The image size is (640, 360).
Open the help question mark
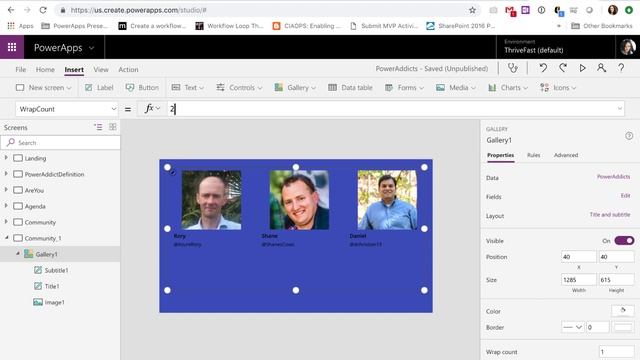621,68
